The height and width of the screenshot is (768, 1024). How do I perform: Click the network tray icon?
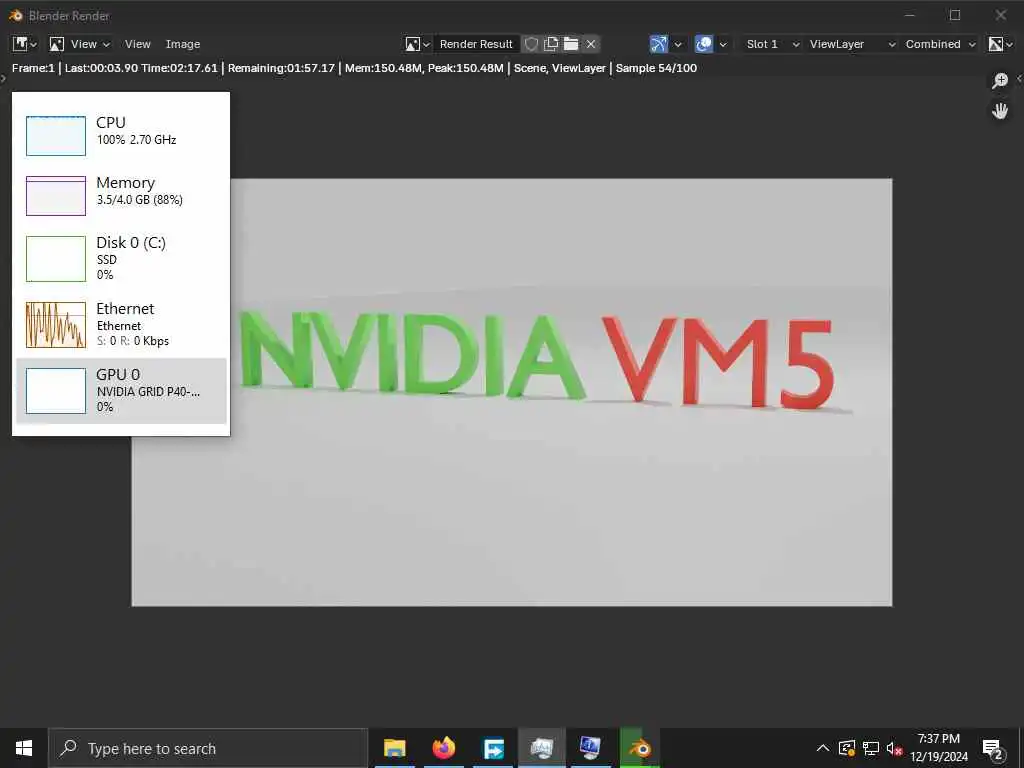(871, 748)
